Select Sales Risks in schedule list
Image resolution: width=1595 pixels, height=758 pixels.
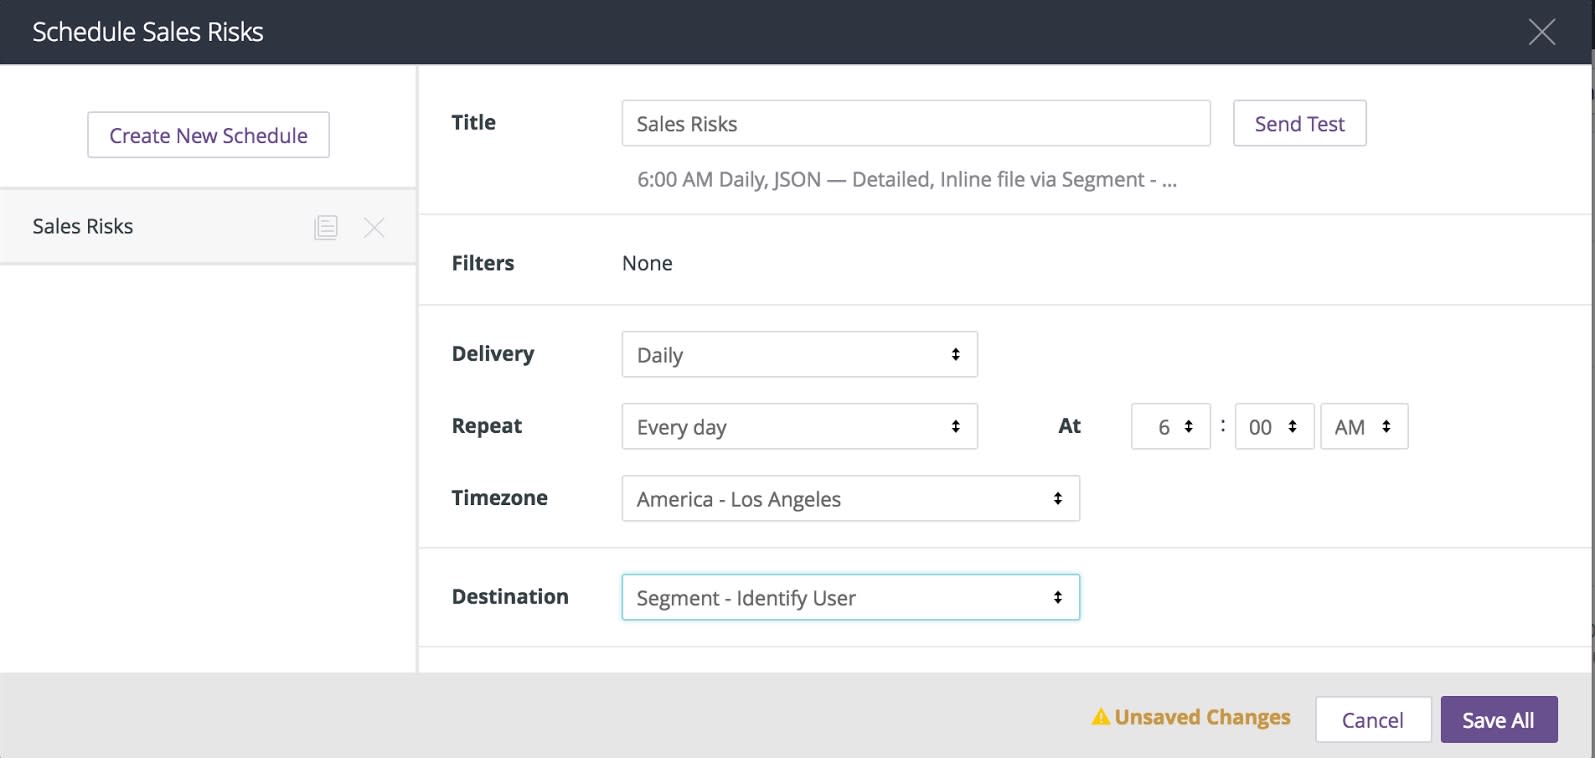click(83, 227)
